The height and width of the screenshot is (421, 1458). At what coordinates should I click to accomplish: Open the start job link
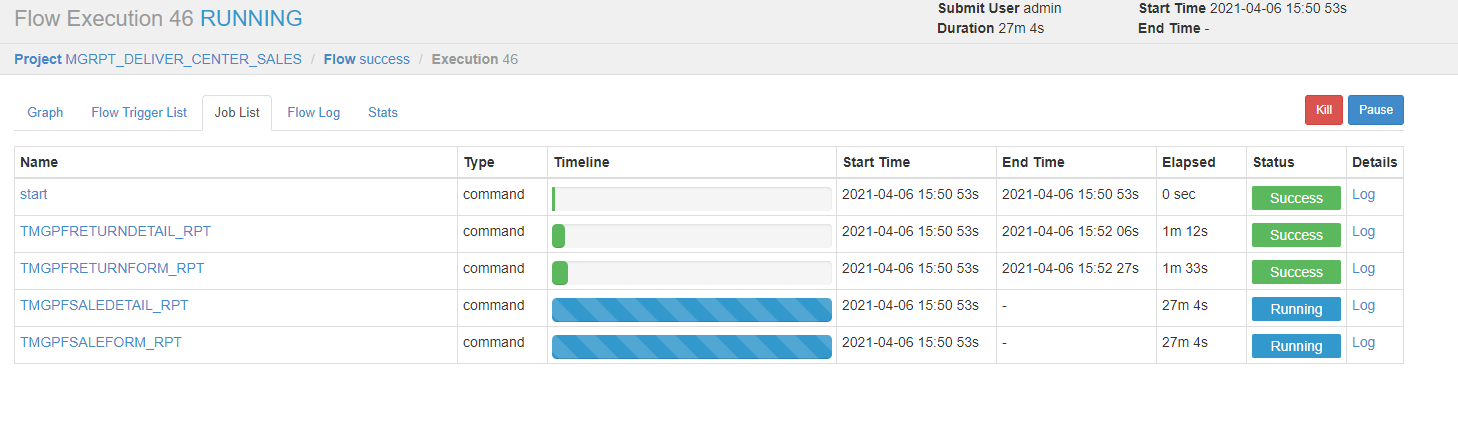tap(34, 194)
